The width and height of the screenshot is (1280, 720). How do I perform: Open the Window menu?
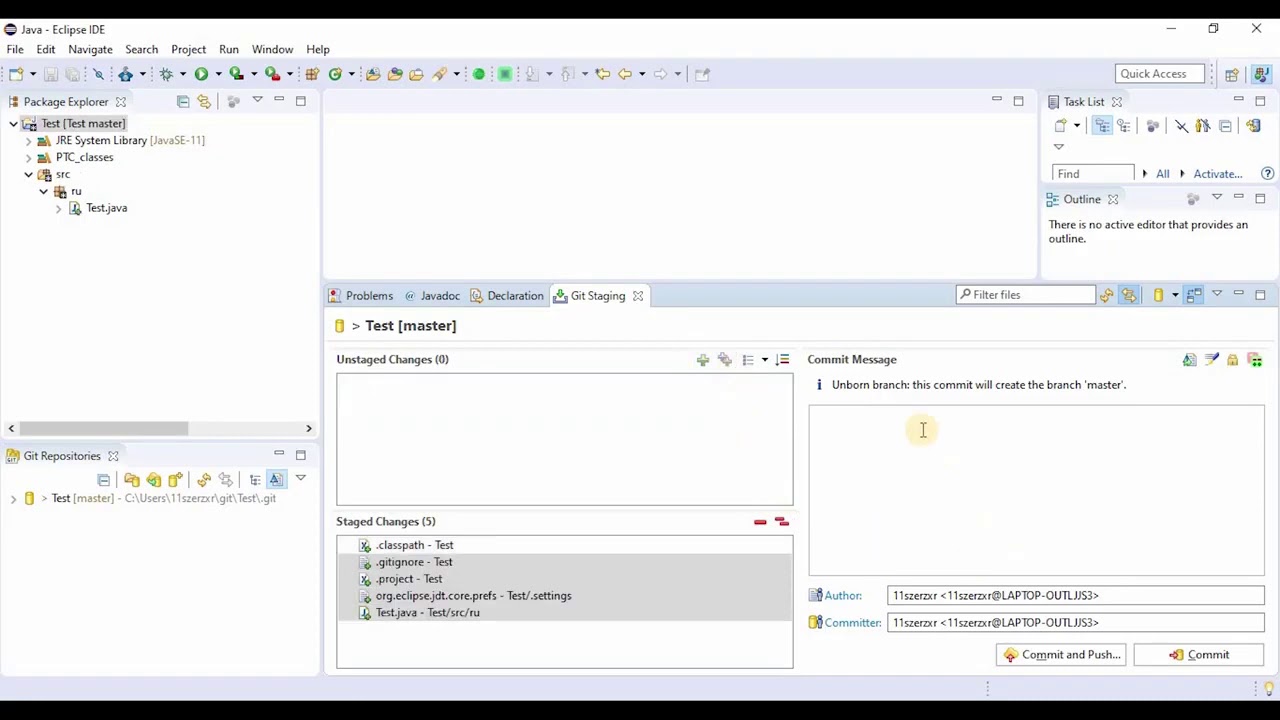pyautogui.click(x=272, y=49)
